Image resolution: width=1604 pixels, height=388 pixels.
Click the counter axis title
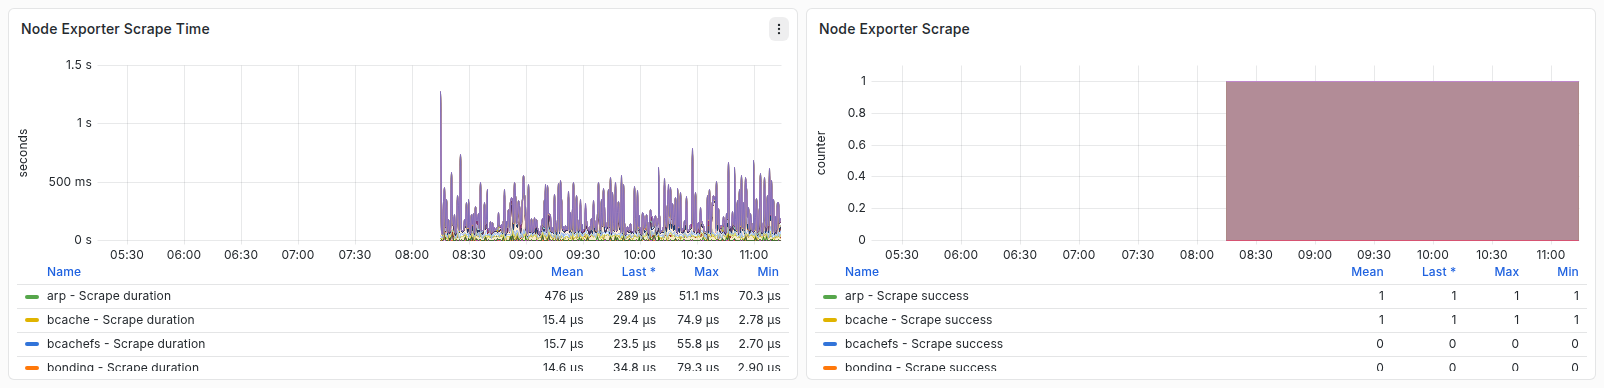[x=821, y=153]
